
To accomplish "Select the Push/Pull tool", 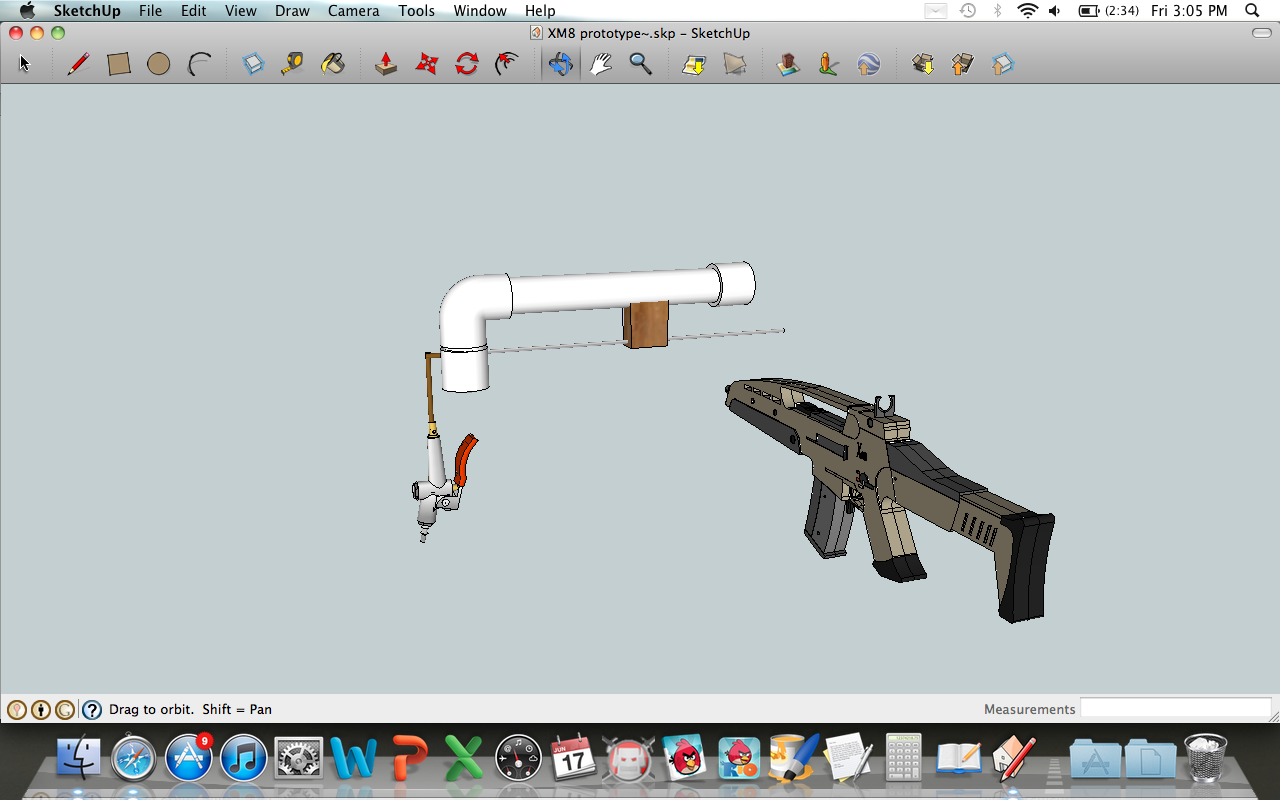I will point(386,64).
